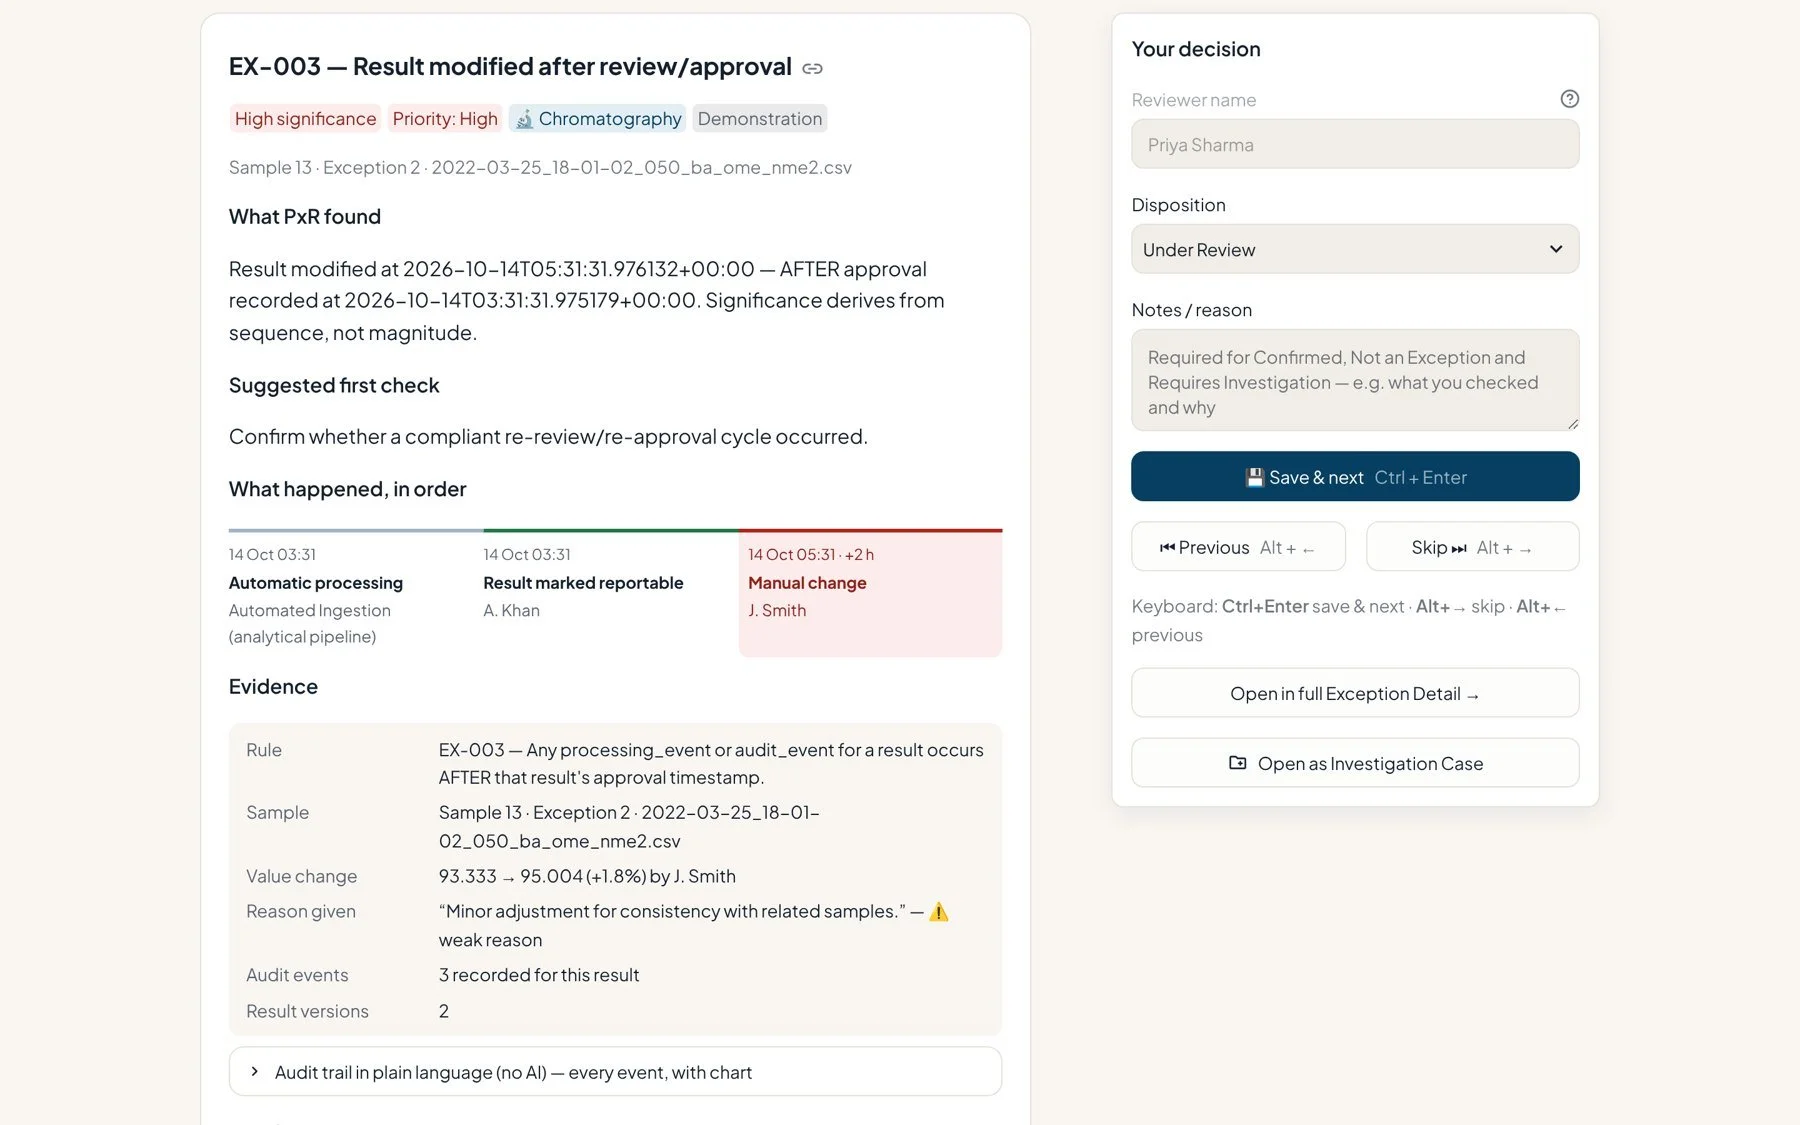Click the folder icon on Open as Investigation Case
1800x1125 pixels.
pos(1238,763)
